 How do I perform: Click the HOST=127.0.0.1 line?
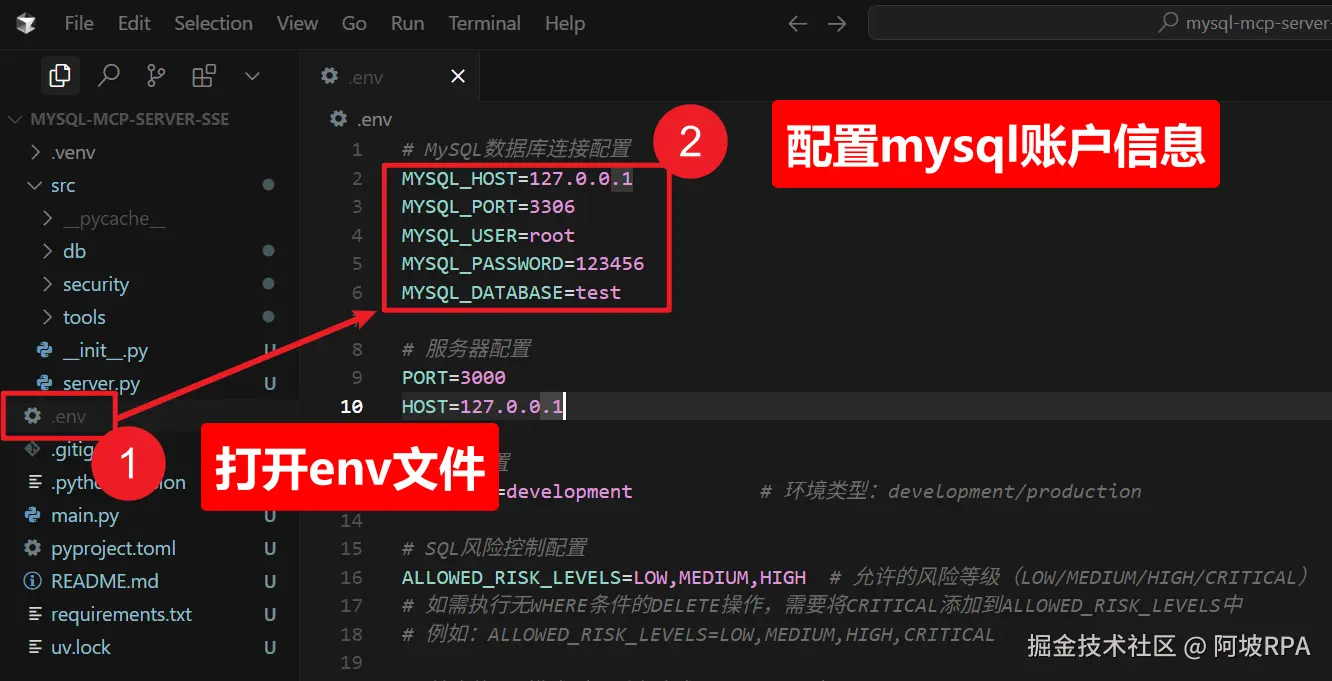click(x=483, y=407)
